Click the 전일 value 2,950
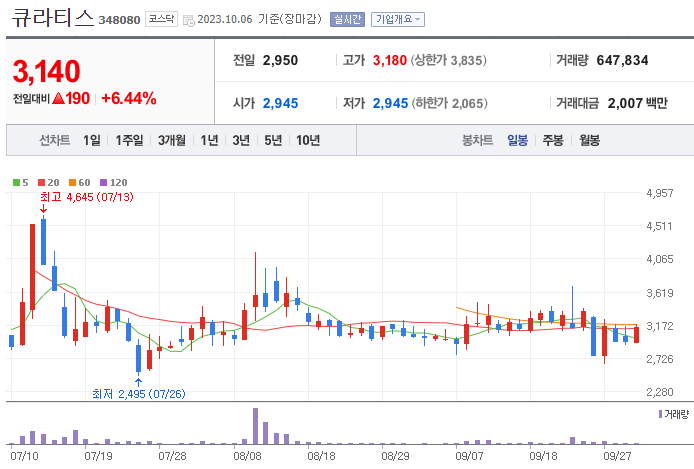 tap(280, 60)
